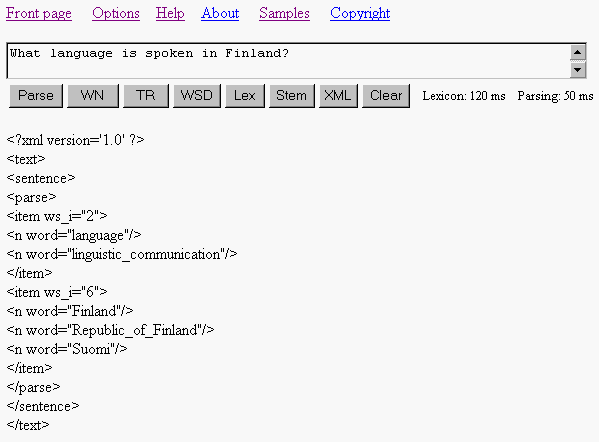This screenshot has height=442, width=599.
Task: Open the Help link
Action: (170, 13)
